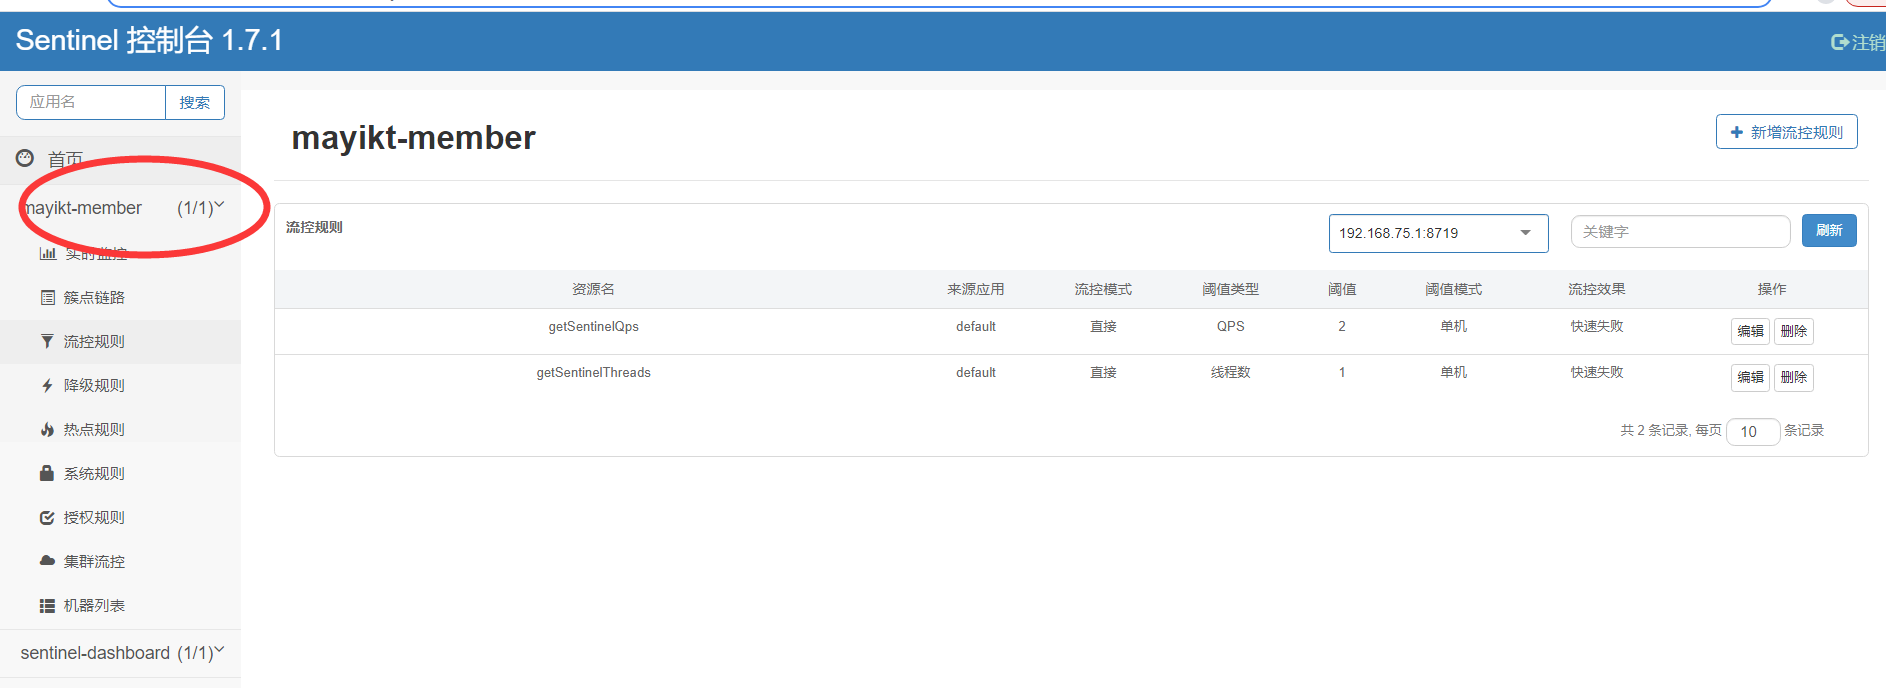Click the filter icon beside 流控规则
Viewport: 1886px width, 688px height.
(47, 341)
